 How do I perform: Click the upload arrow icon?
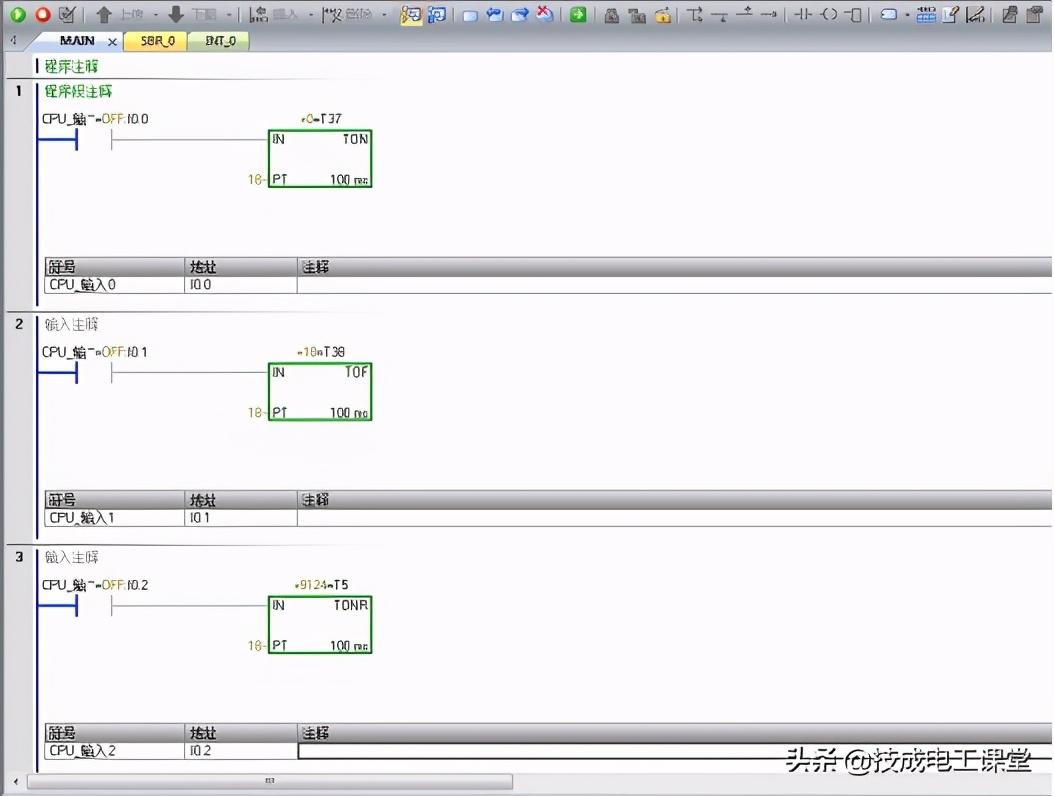coord(104,14)
